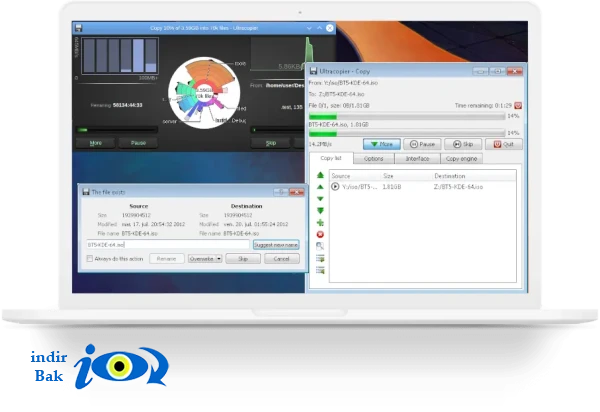The height and width of the screenshot is (412, 600).
Task: Click the magnifier search icon in copy list
Action: [x=320, y=246]
